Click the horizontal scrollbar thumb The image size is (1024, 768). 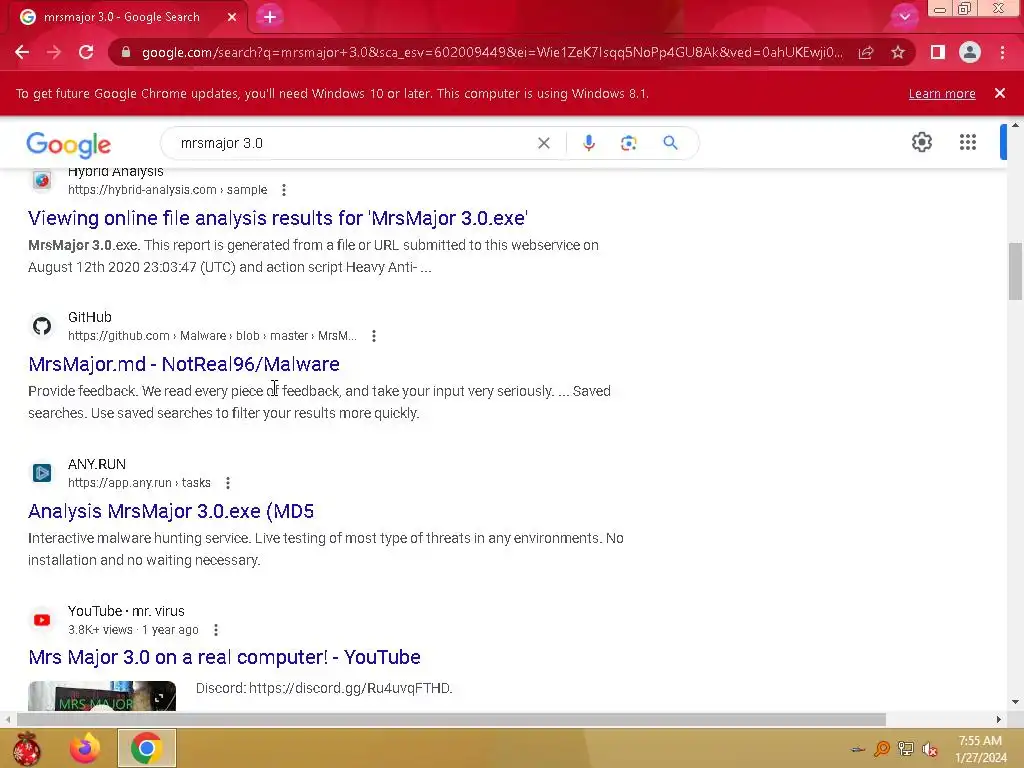(451, 720)
